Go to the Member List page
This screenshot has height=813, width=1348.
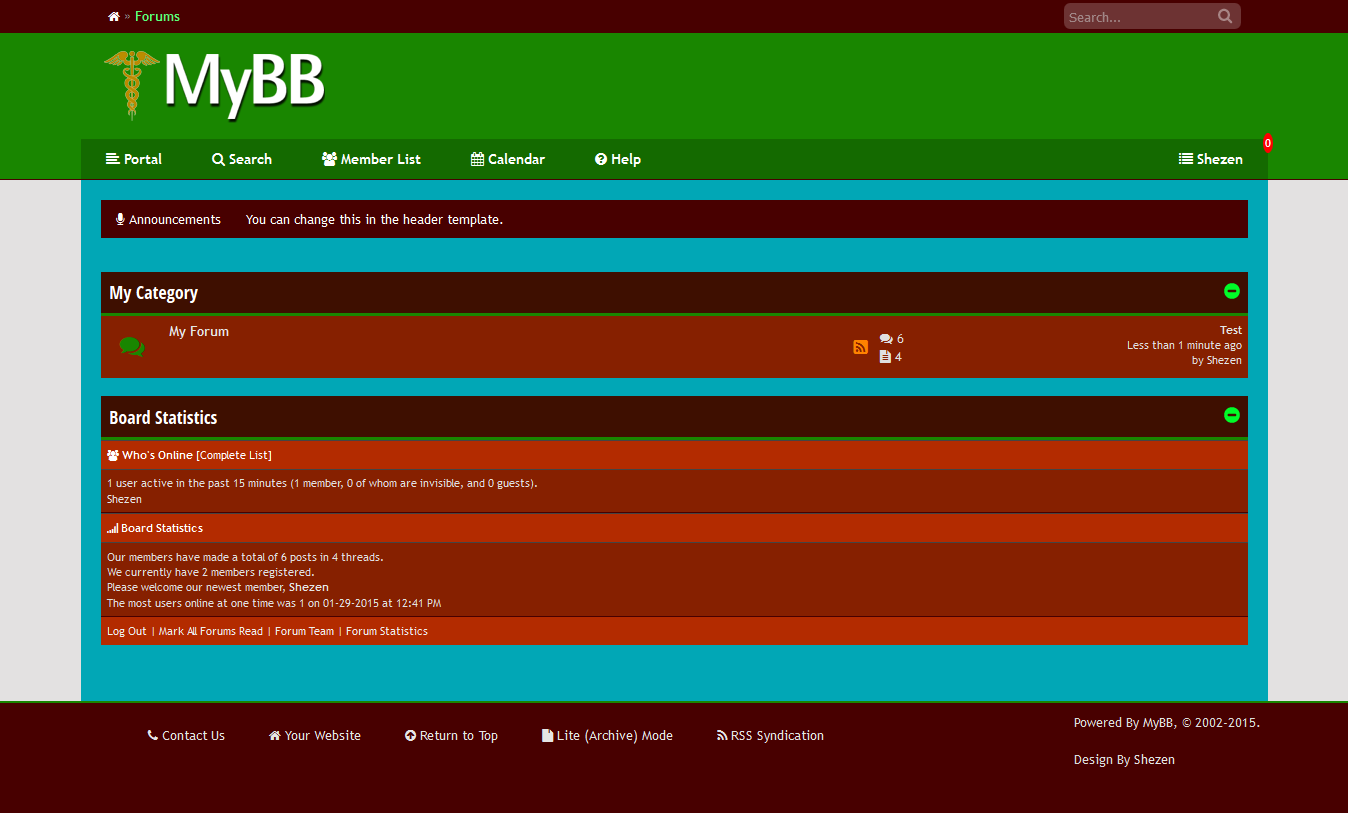pyautogui.click(x=371, y=159)
